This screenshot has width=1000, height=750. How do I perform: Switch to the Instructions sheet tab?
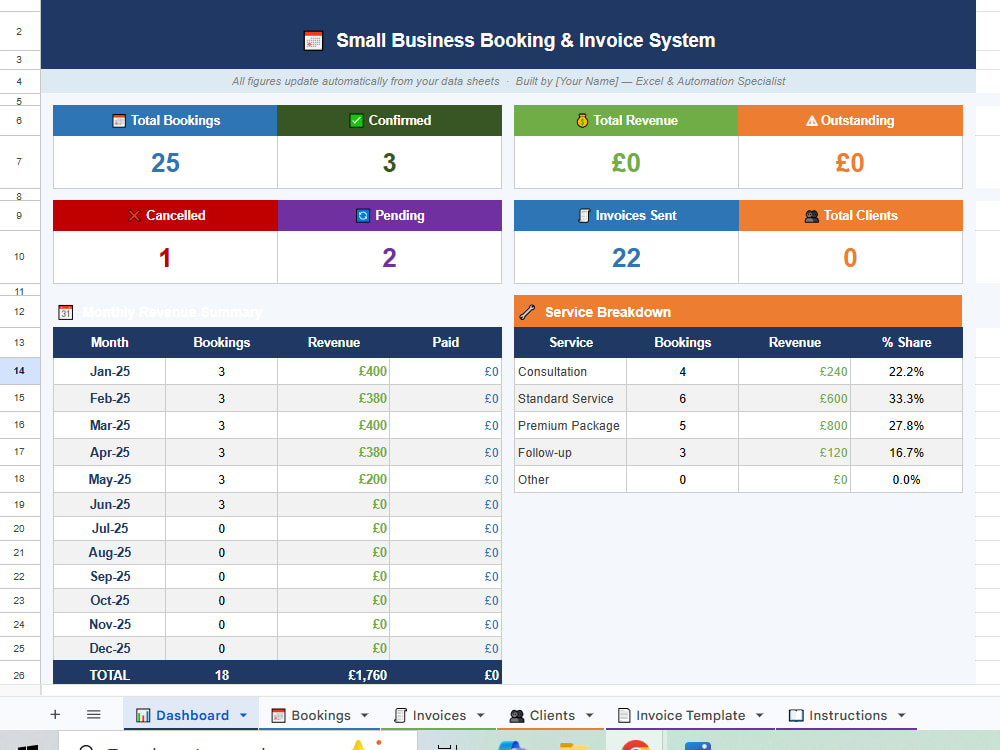coord(848,716)
